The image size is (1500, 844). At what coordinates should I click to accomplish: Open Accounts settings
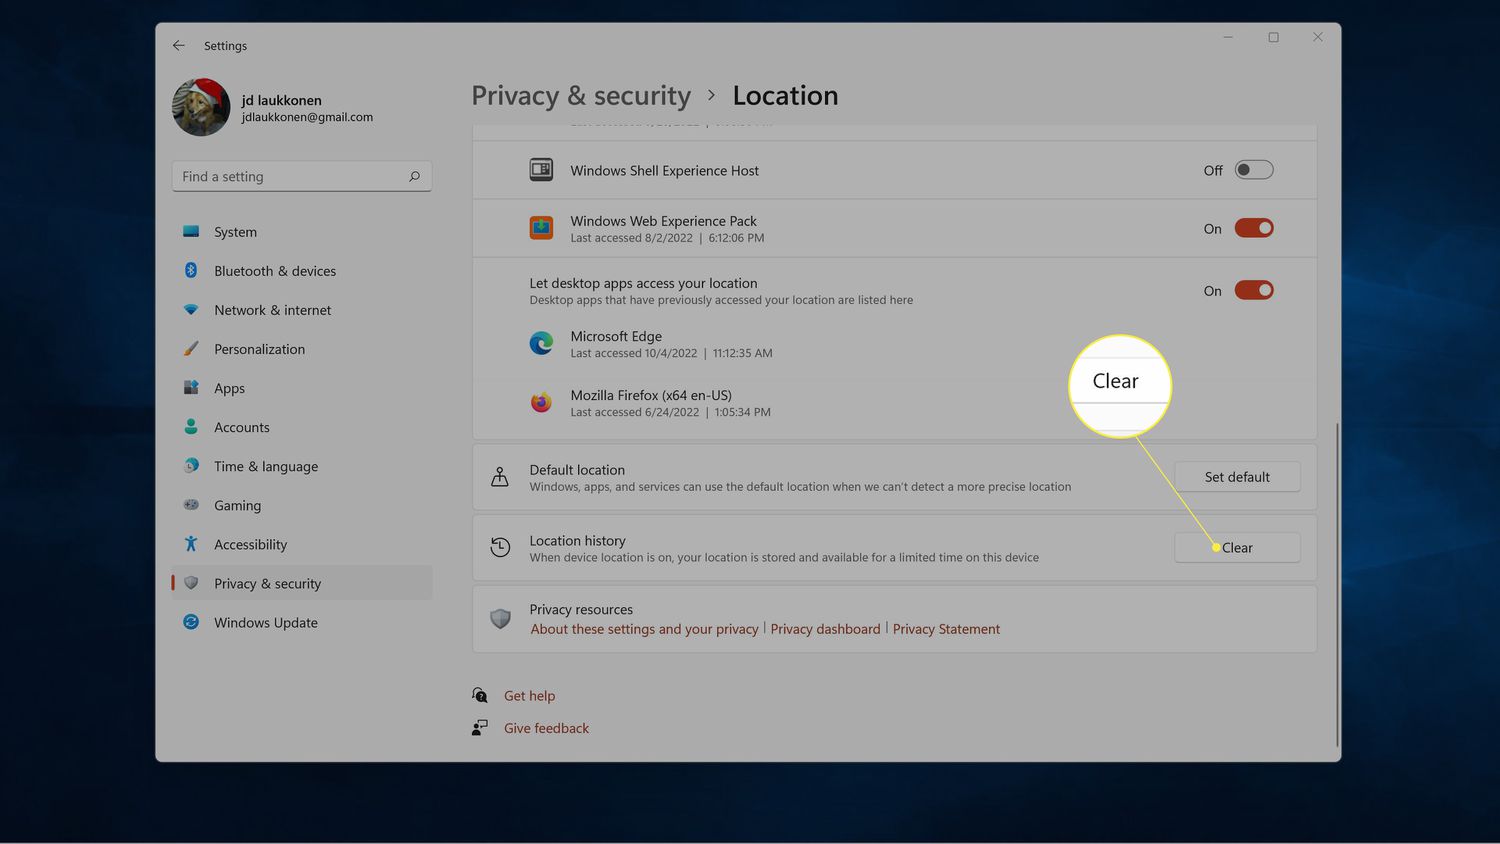pyautogui.click(x=301, y=427)
